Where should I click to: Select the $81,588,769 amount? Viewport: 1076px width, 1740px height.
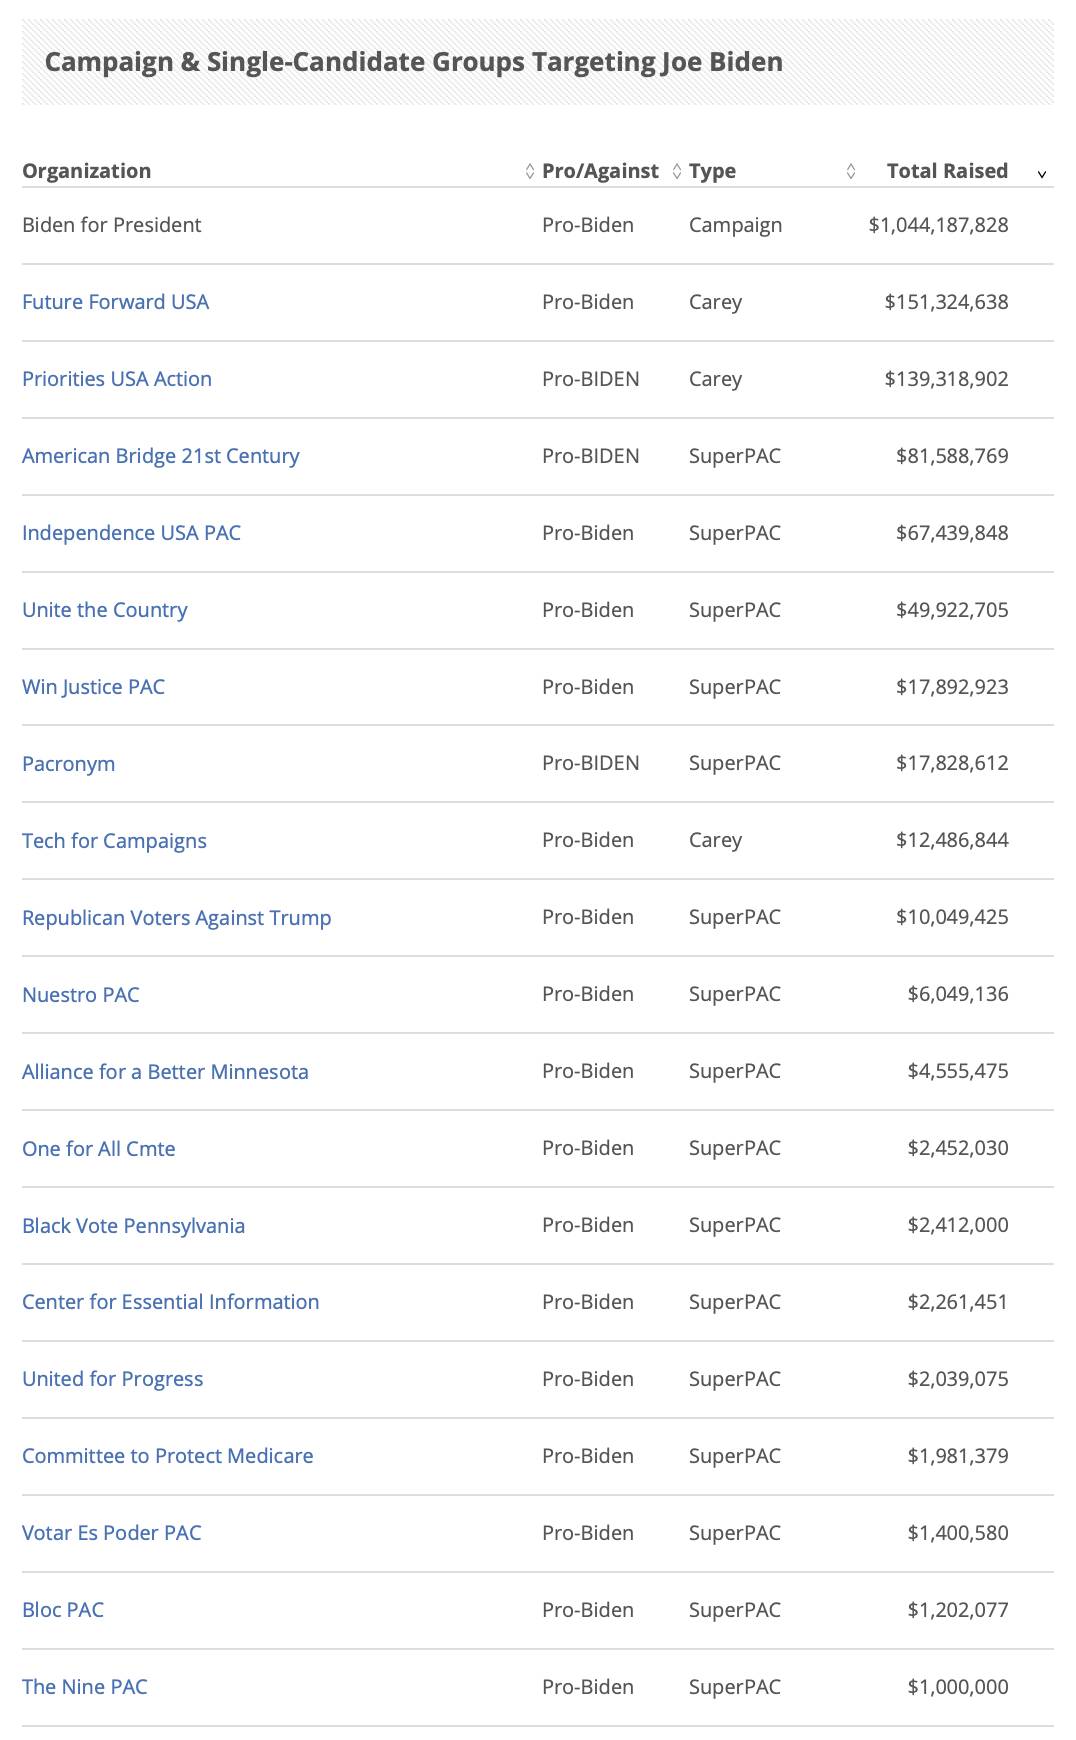click(952, 456)
